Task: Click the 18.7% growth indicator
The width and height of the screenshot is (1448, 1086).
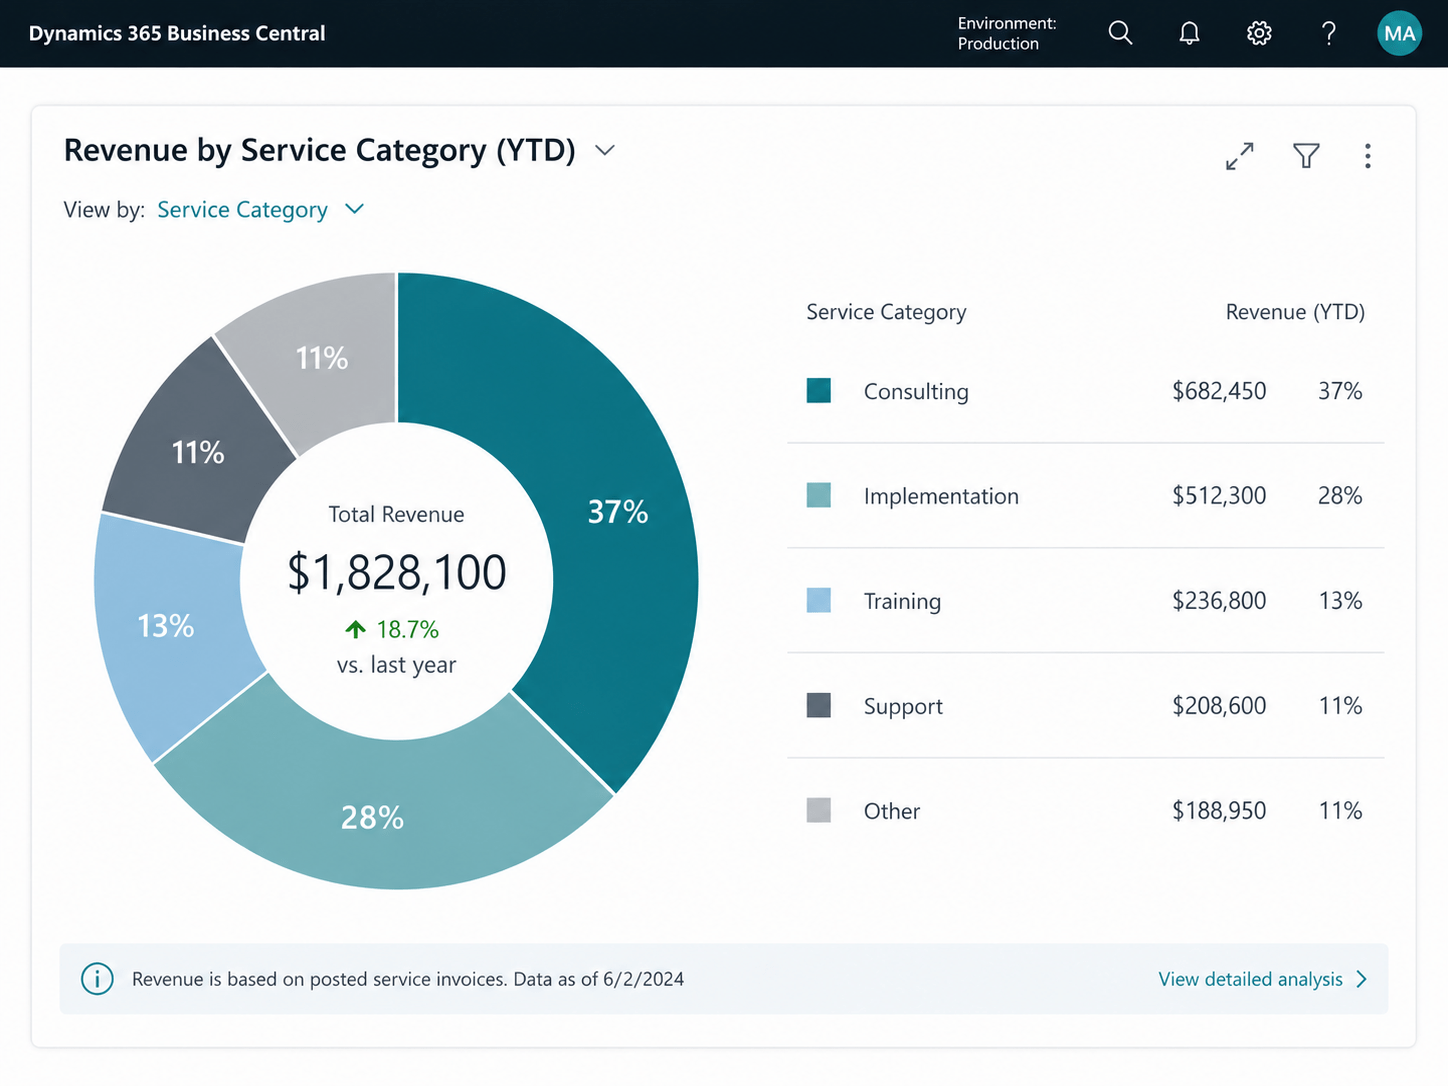Action: 392,629
